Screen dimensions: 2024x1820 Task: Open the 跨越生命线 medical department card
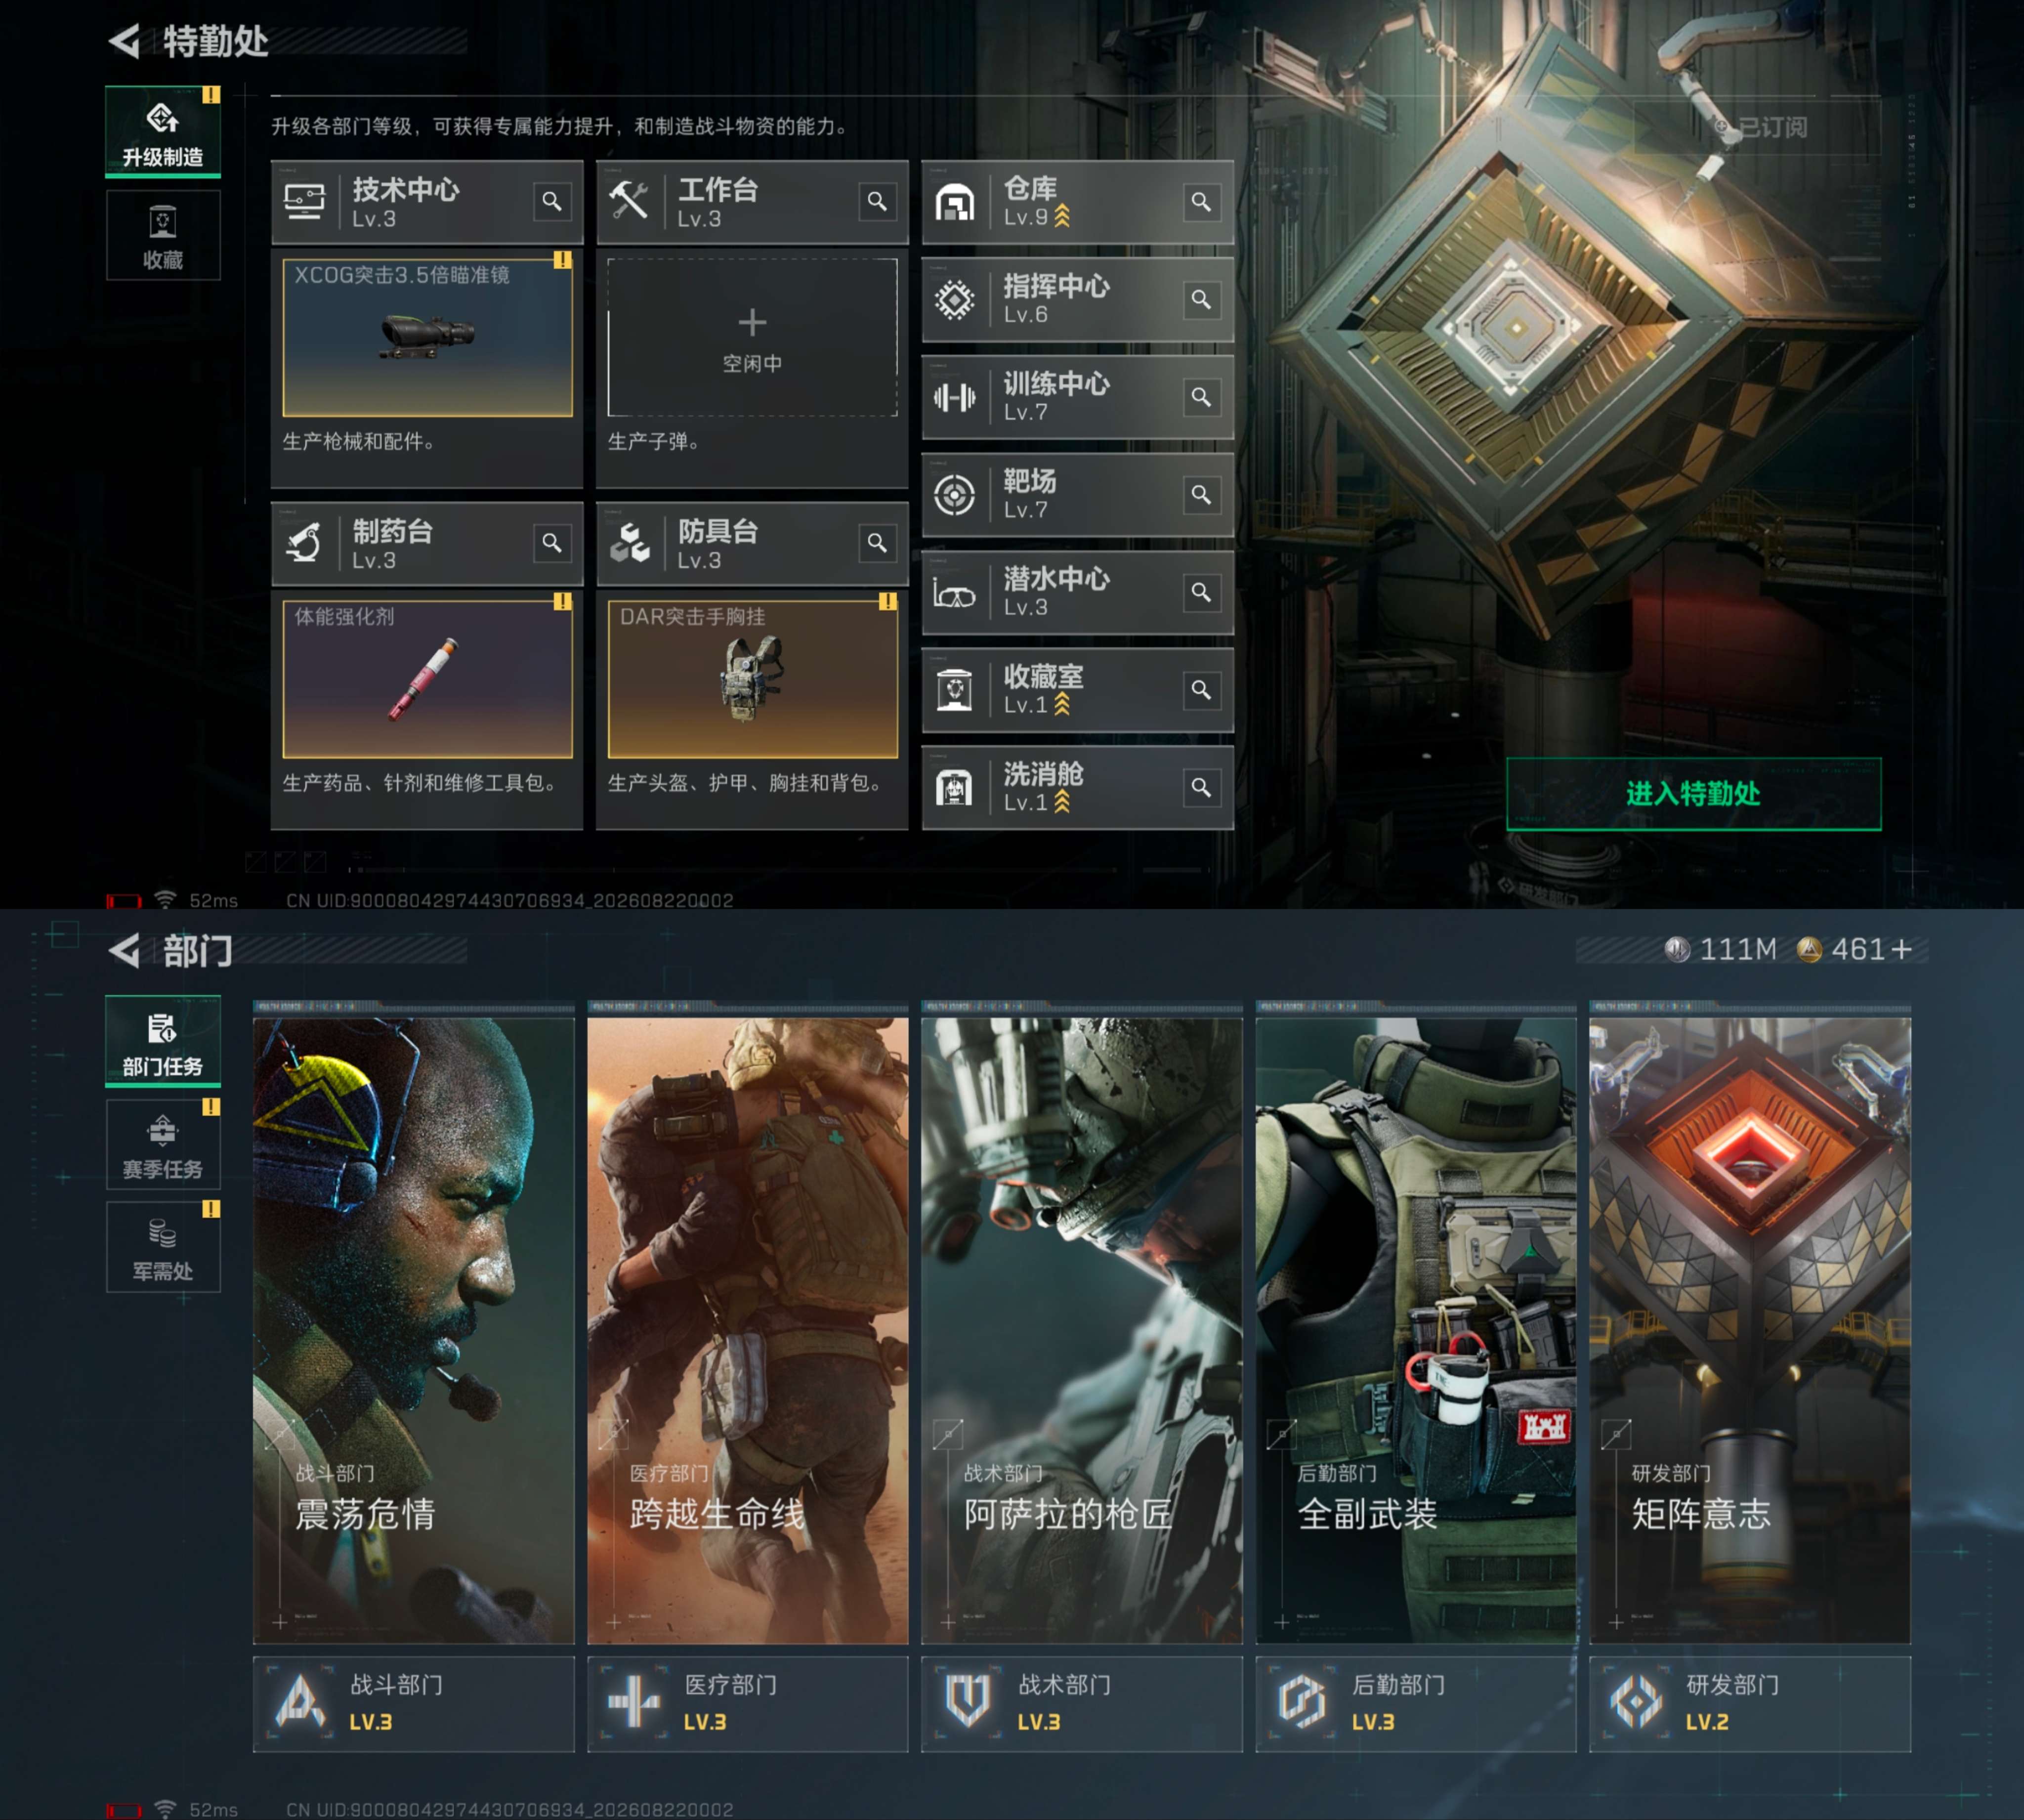tap(748, 1330)
